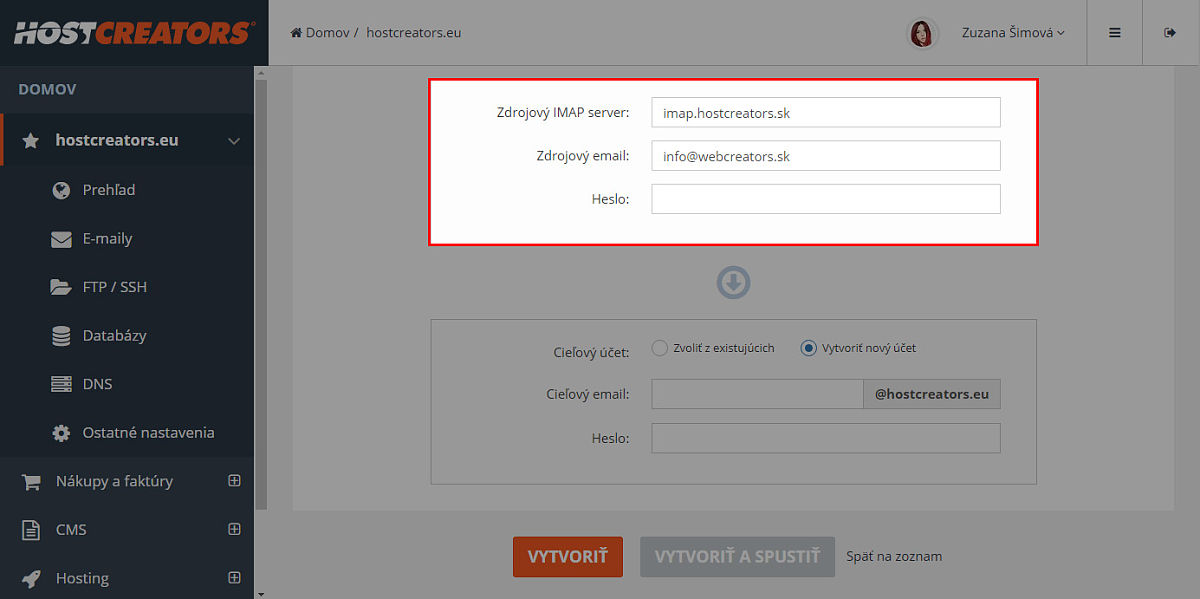
Task: Open Ostatné nastavenia menu item
Action: [x=148, y=433]
